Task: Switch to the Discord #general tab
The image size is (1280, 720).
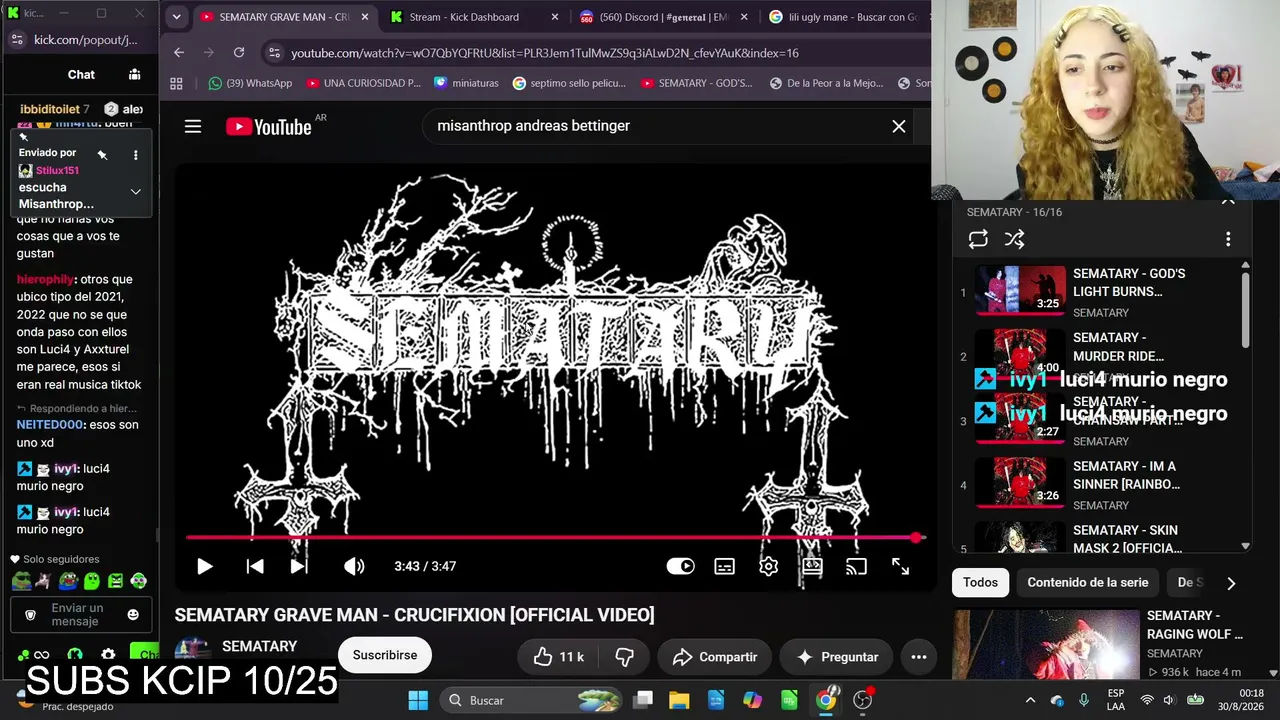Action: (x=664, y=17)
